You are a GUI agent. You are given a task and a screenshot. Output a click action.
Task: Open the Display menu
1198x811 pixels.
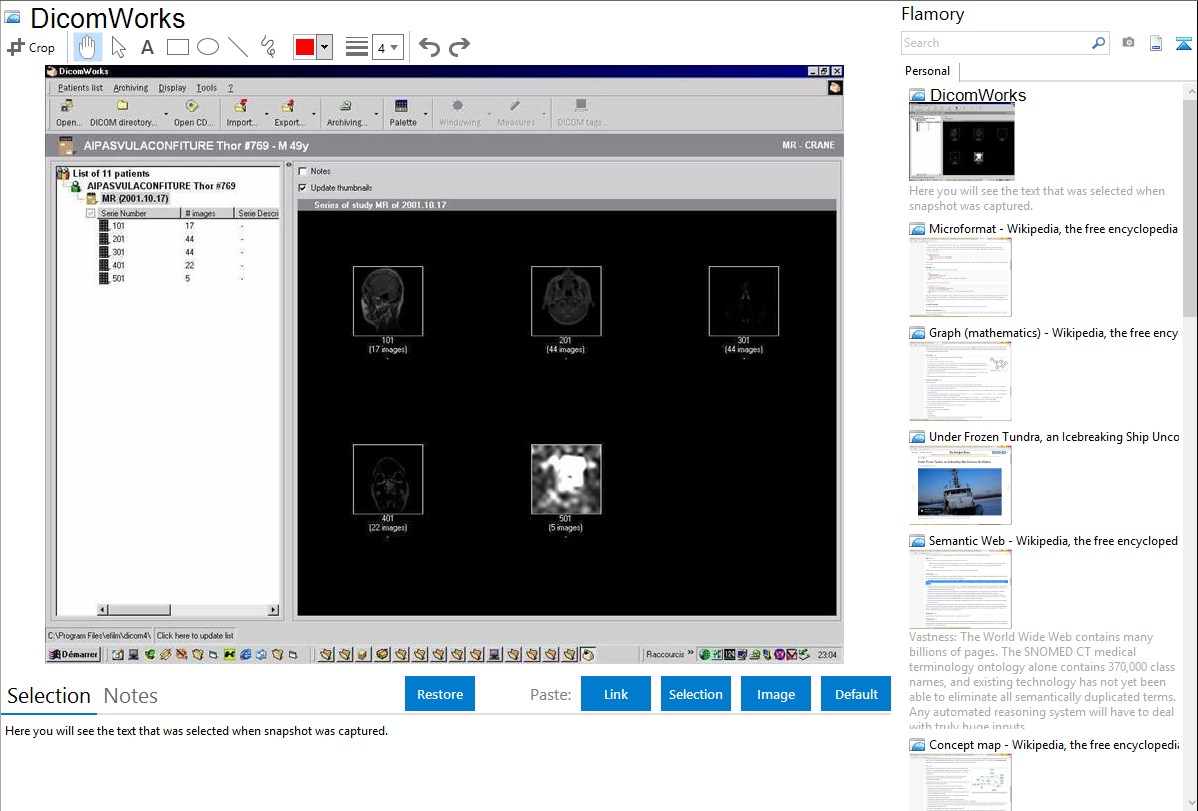[x=172, y=88]
